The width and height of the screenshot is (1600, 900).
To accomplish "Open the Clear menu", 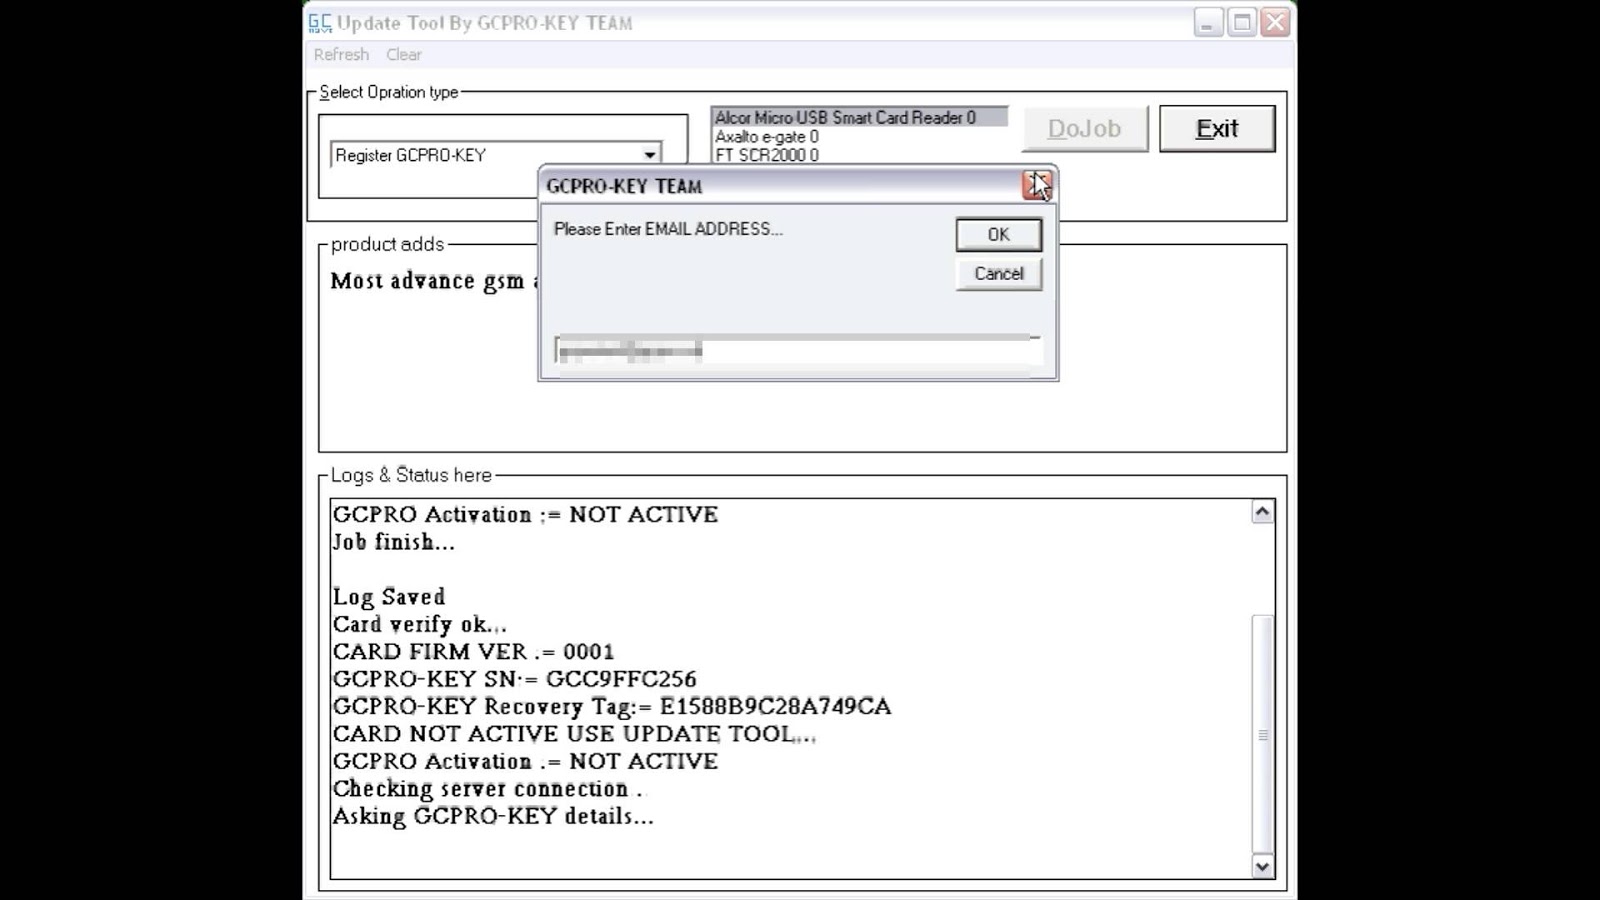I will click(x=404, y=54).
